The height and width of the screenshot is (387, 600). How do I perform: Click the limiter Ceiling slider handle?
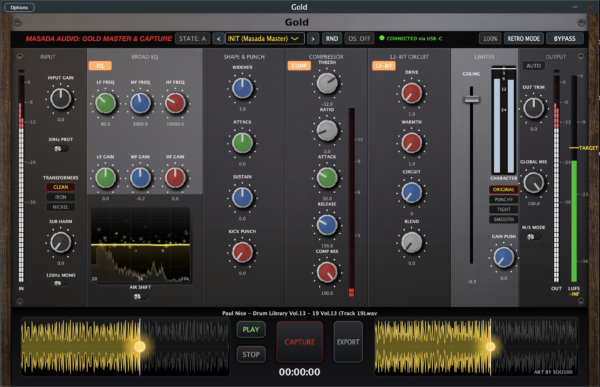coord(471,100)
